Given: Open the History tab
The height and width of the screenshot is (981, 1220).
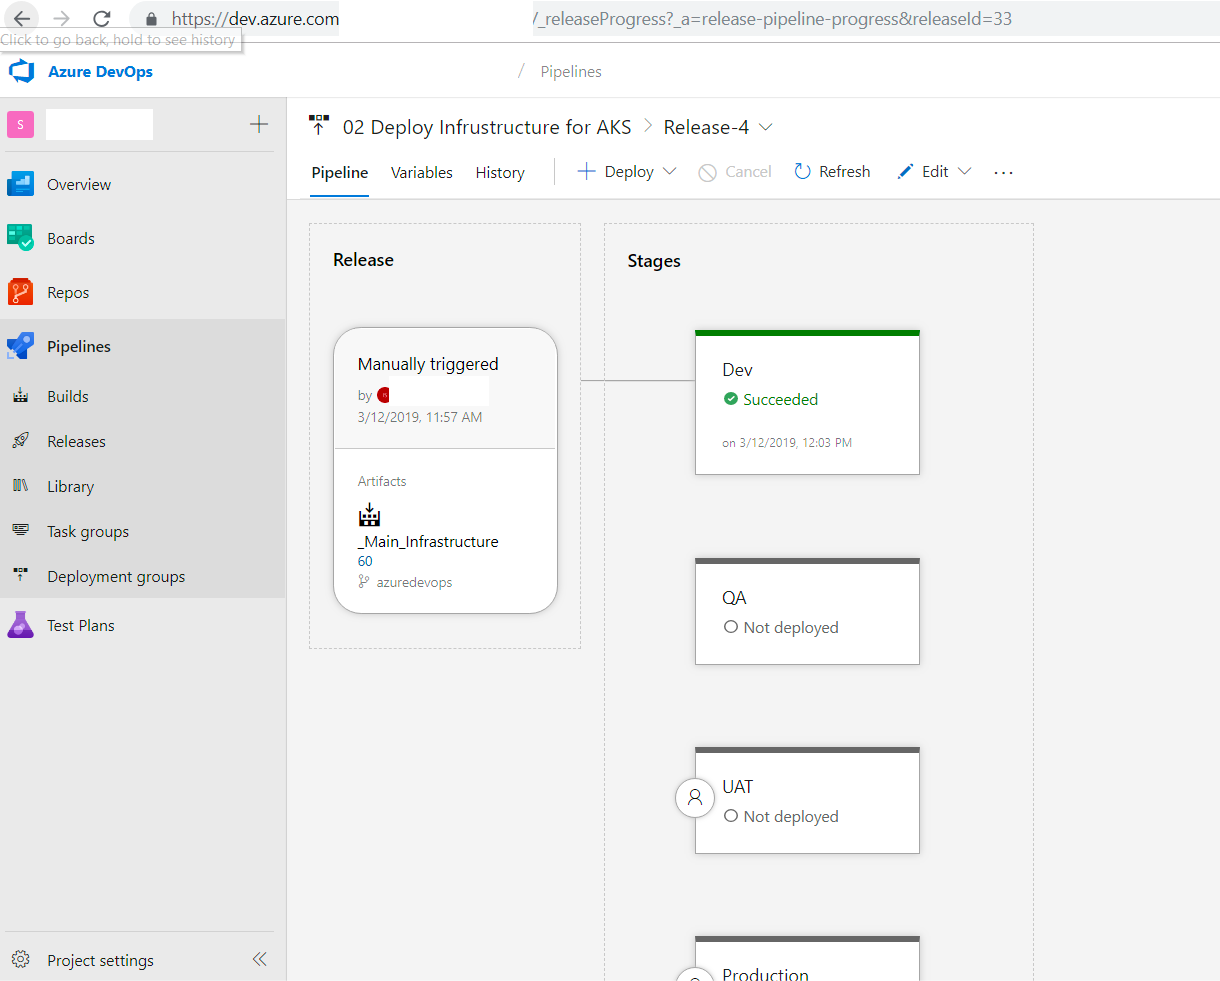Looking at the screenshot, I should pos(500,172).
